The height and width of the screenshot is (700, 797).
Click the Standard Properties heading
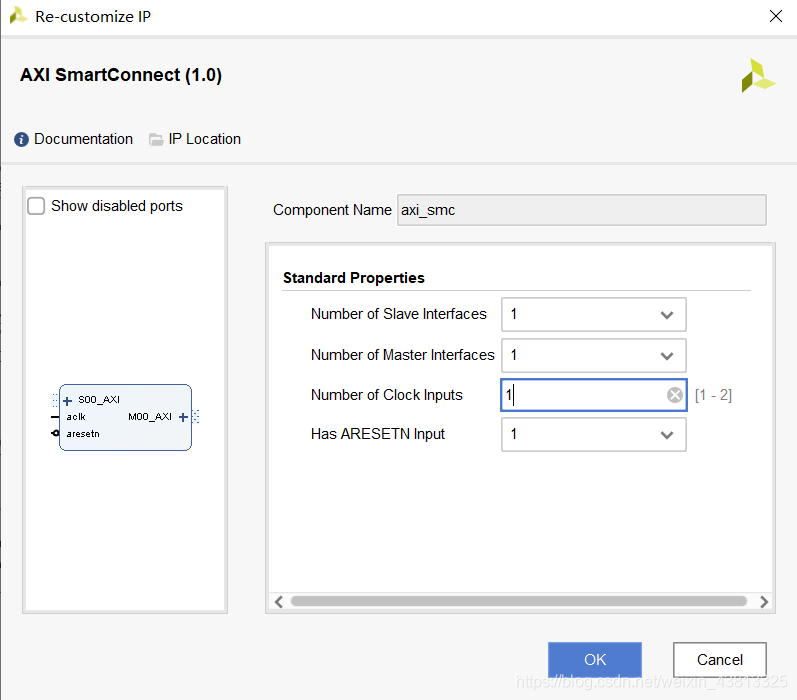click(354, 278)
